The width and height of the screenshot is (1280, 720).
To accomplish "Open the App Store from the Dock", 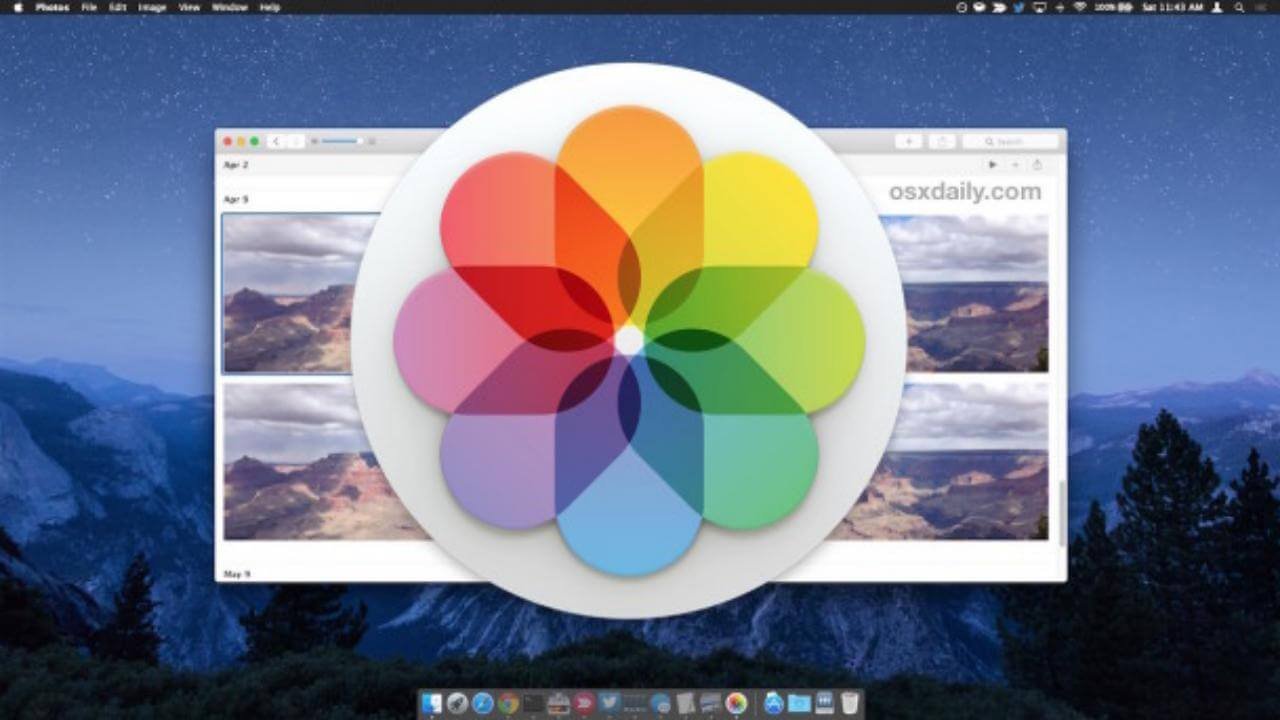I will [774, 703].
